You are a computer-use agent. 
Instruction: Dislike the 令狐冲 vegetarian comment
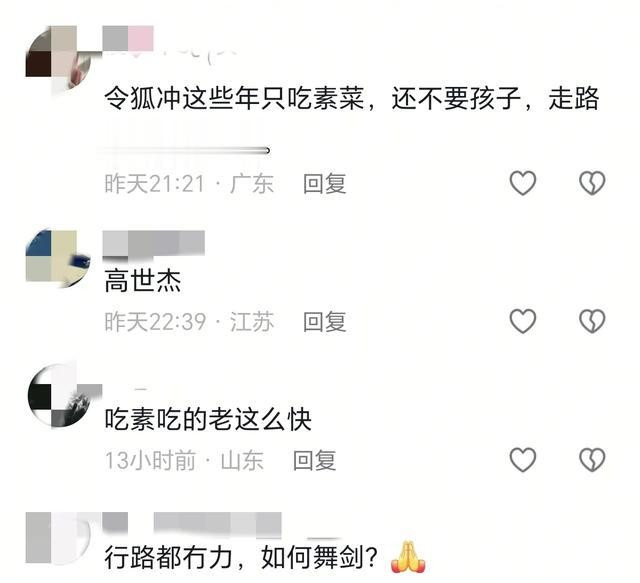point(592,182)
